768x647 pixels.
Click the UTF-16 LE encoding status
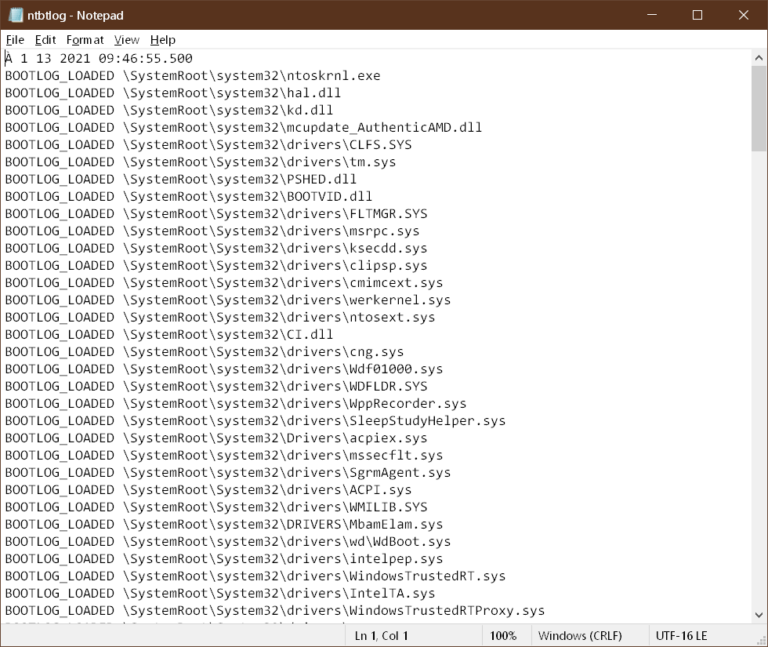681,636
